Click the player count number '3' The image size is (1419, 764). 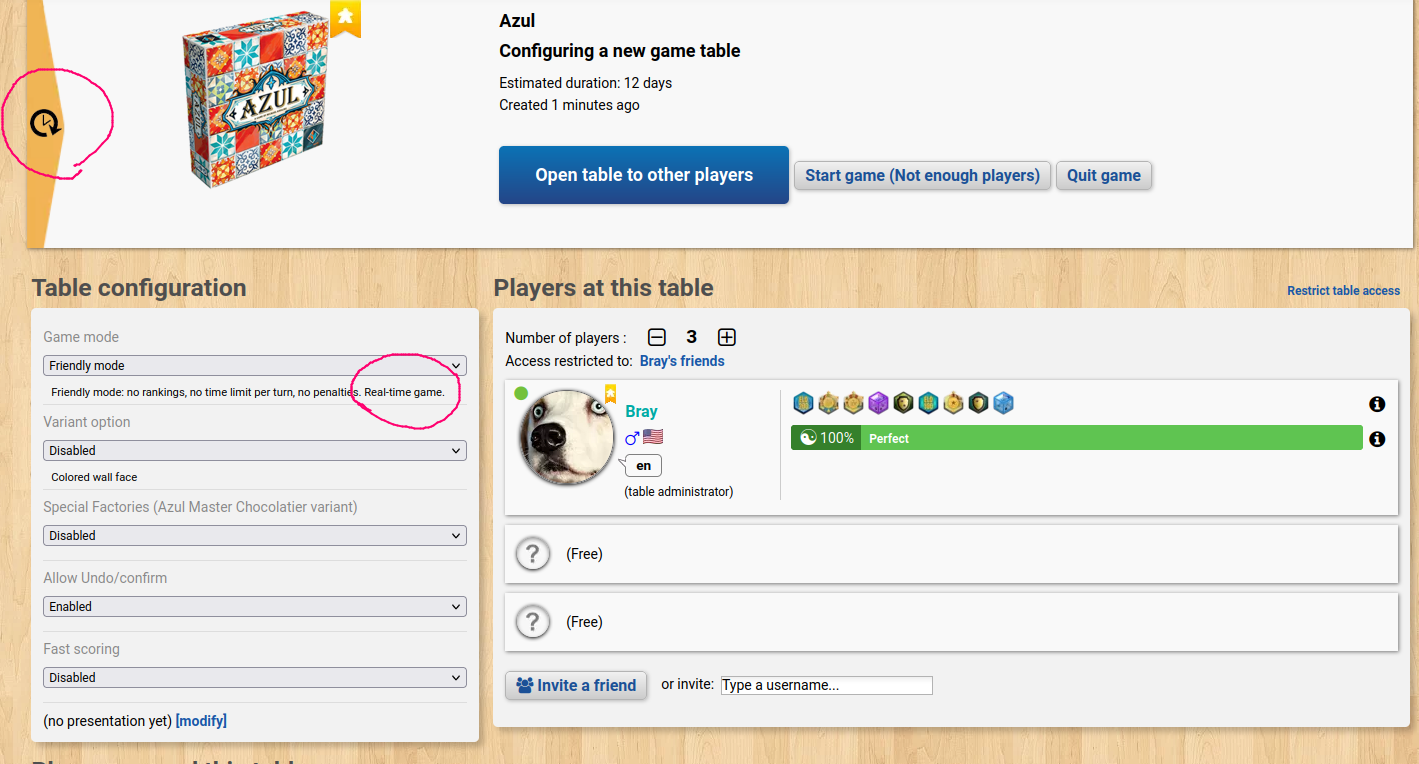coord(691,338)
